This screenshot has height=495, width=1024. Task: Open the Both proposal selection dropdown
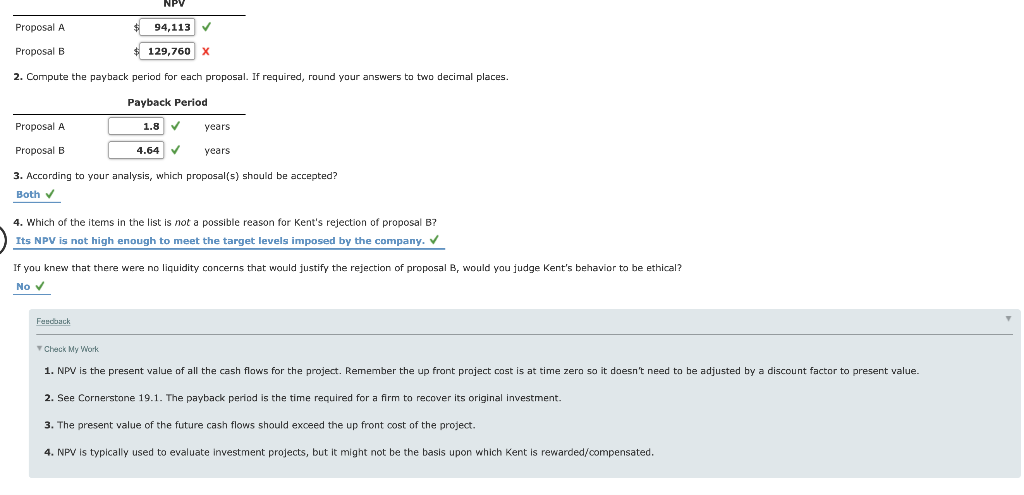point(37,195)
